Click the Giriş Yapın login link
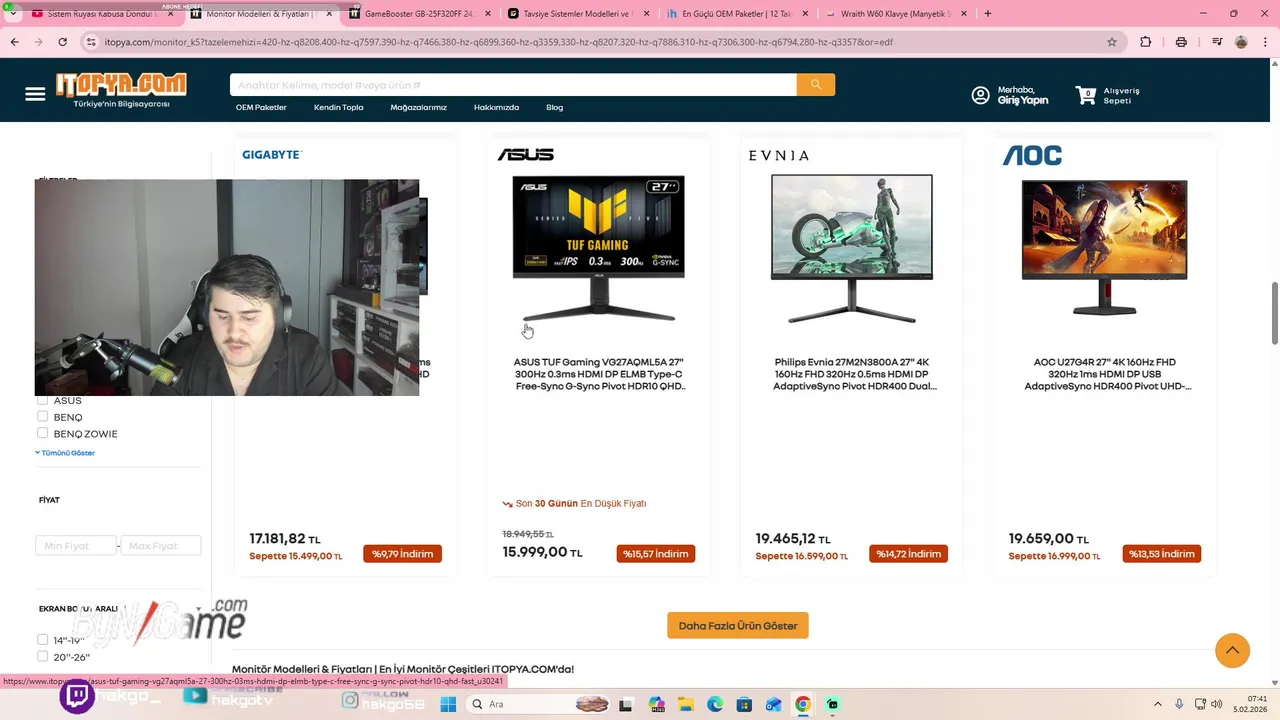Image resolution: width=1280 pixels, height=720 pixels. 1023,101
